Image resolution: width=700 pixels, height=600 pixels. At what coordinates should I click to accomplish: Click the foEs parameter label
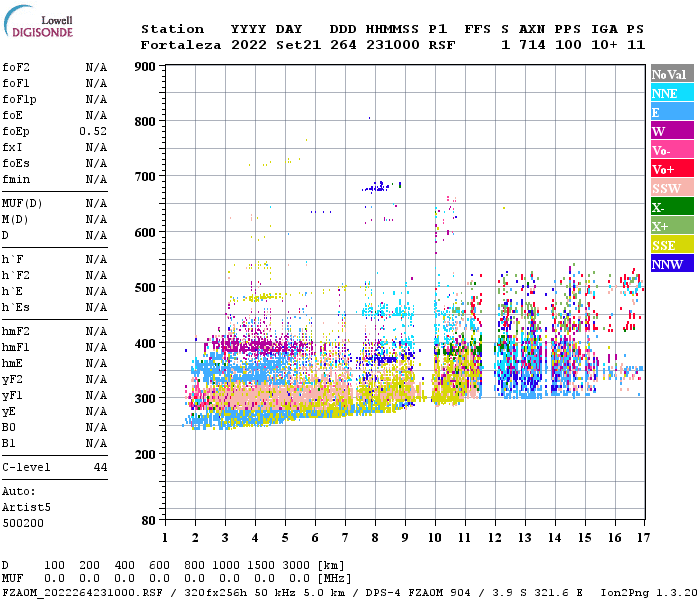coord(16,163)
